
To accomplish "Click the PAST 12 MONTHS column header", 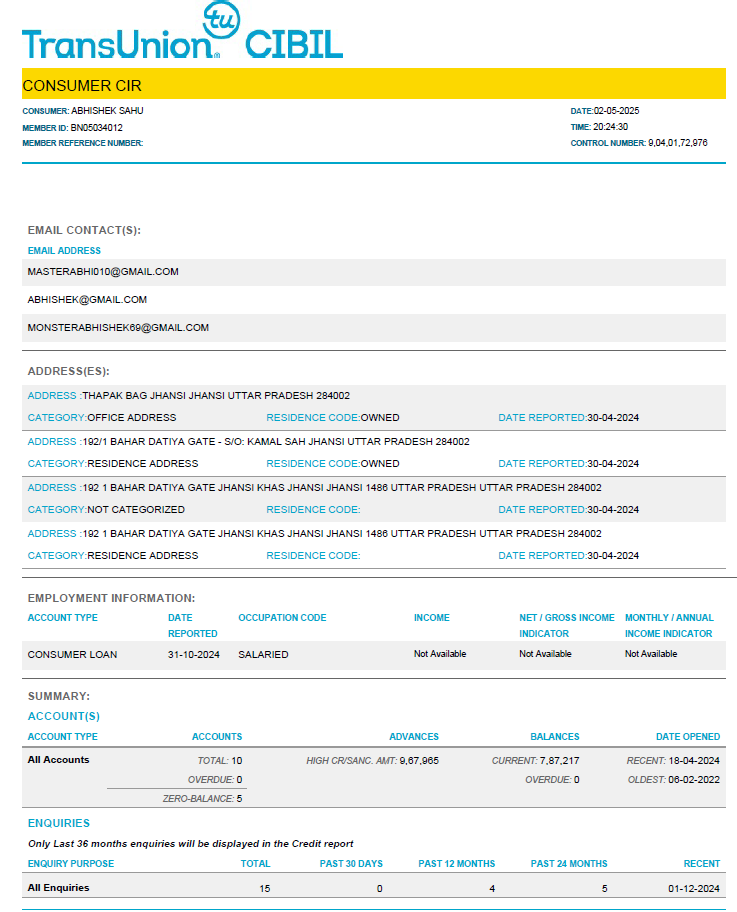I will pos(457,864).
